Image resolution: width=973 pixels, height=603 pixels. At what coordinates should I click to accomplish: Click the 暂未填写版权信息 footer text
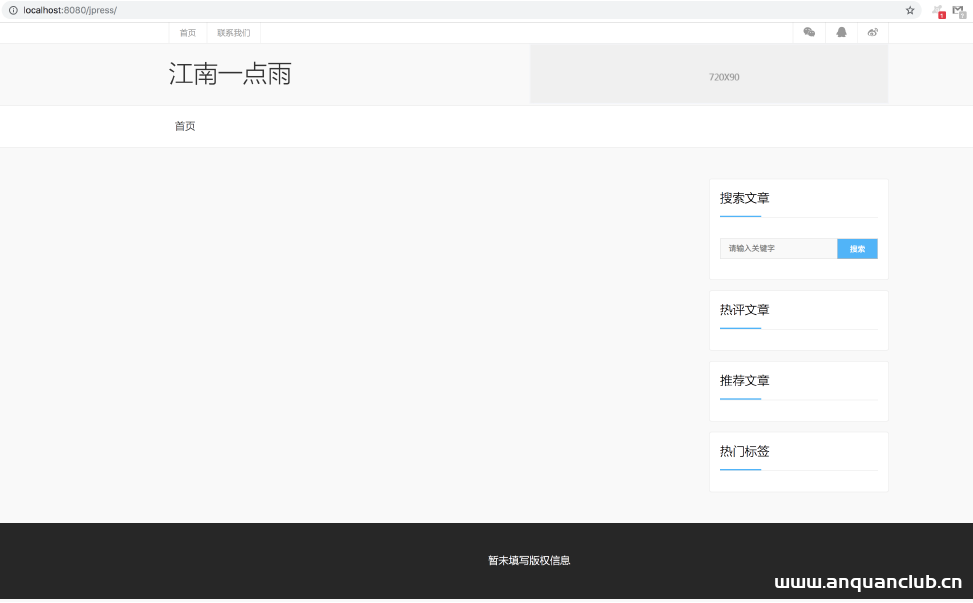[x=527, y=560]
